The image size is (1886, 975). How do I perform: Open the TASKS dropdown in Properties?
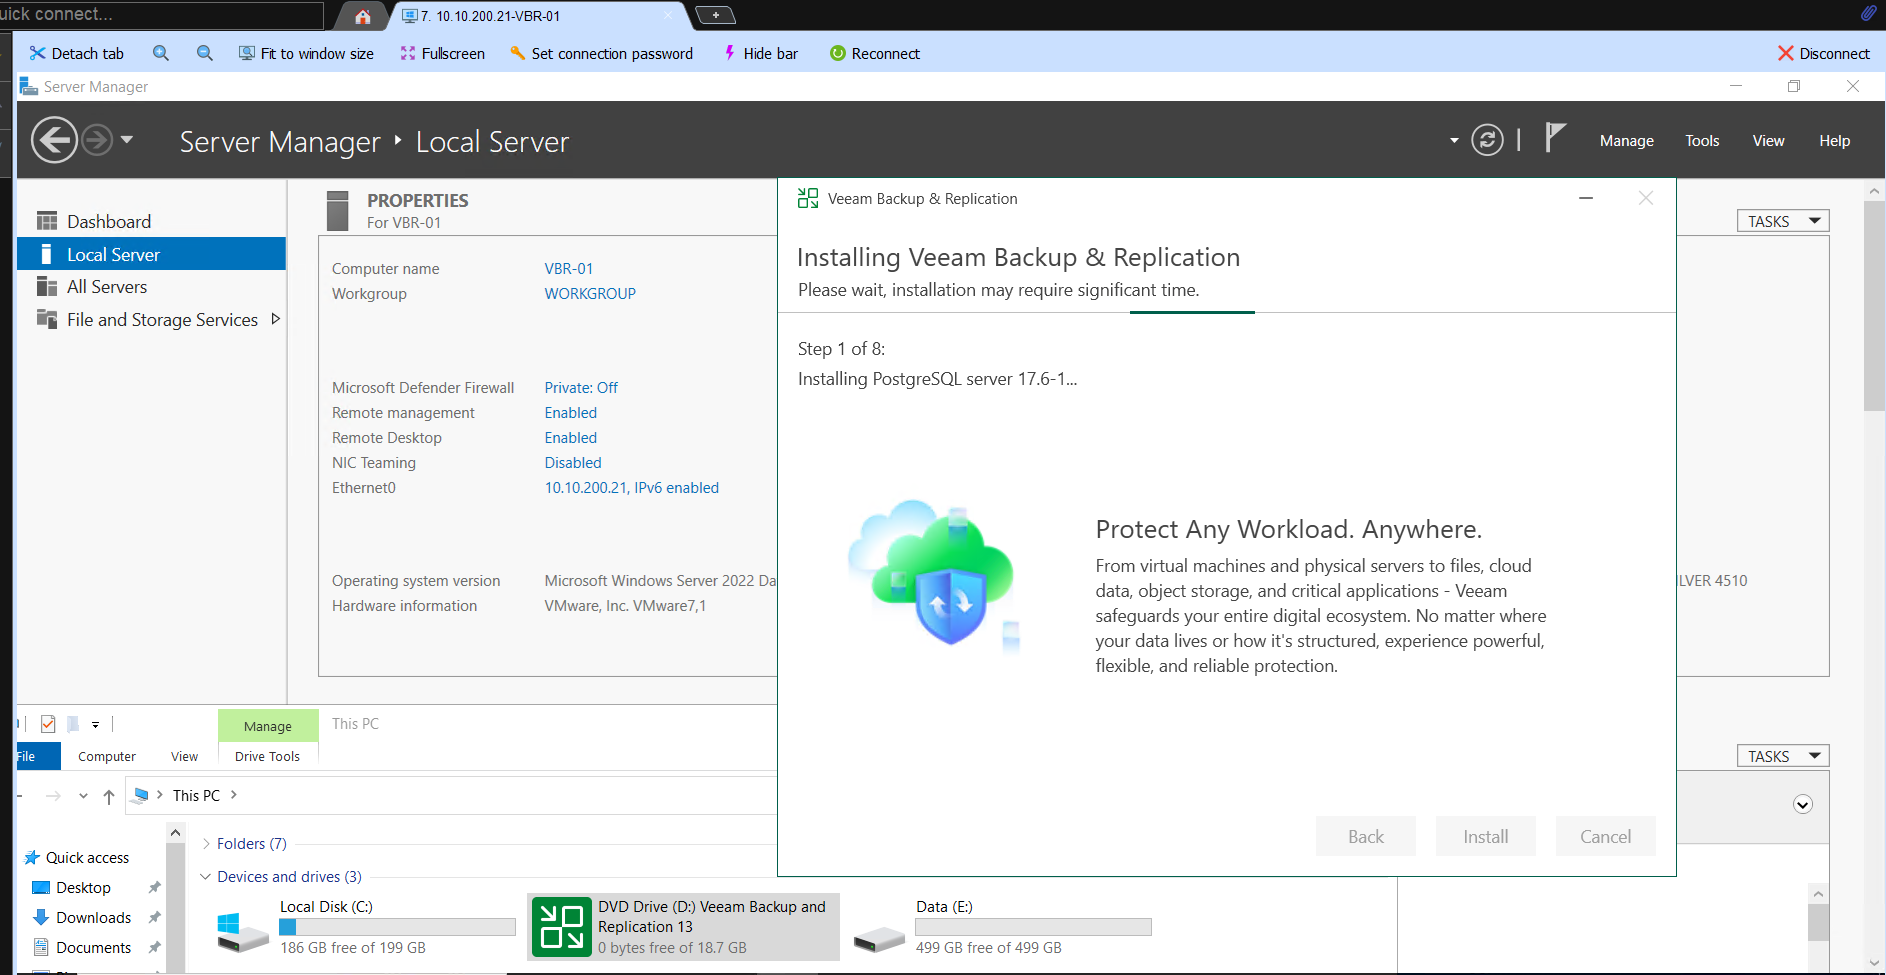pos(1783,221)
